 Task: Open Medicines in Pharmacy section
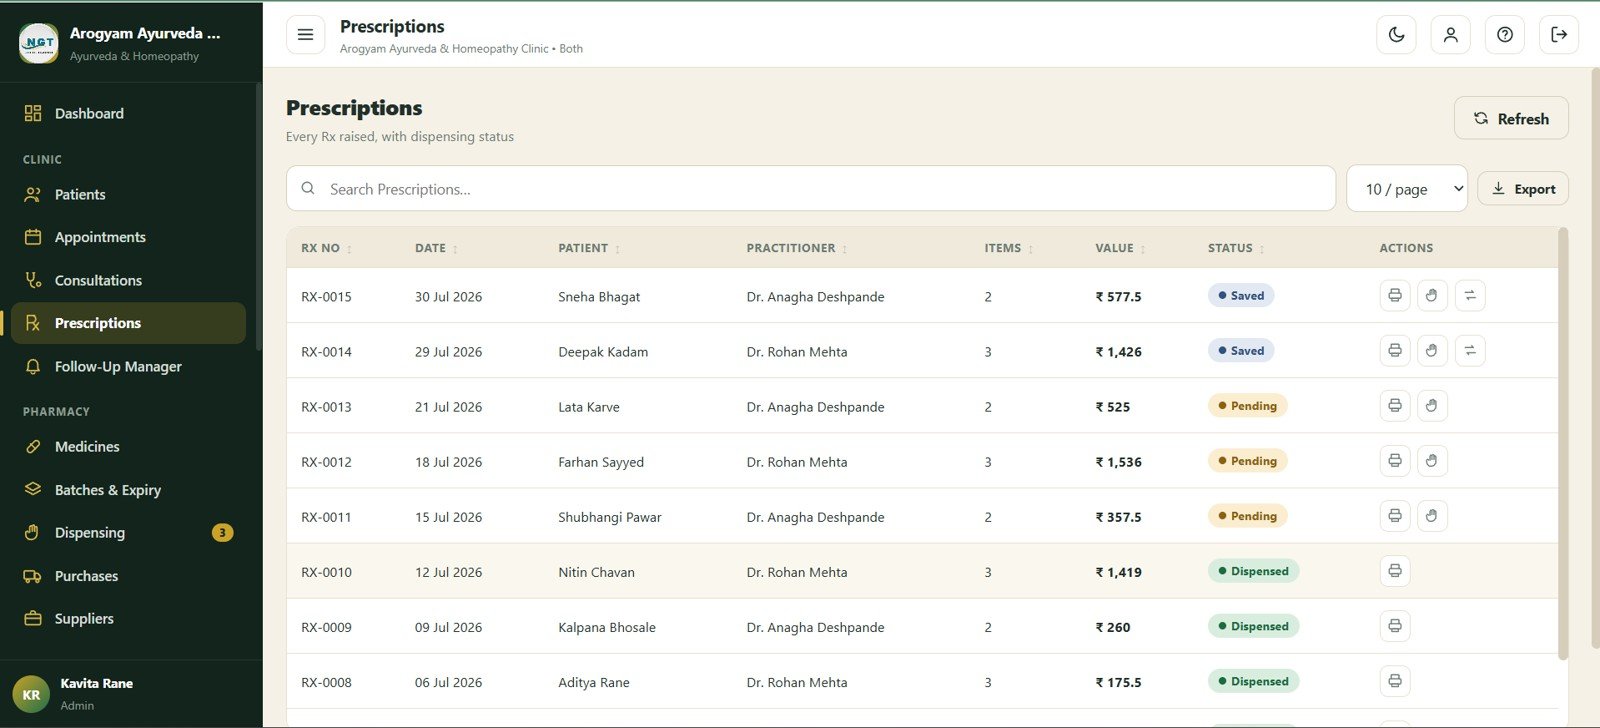coord(128,446)
